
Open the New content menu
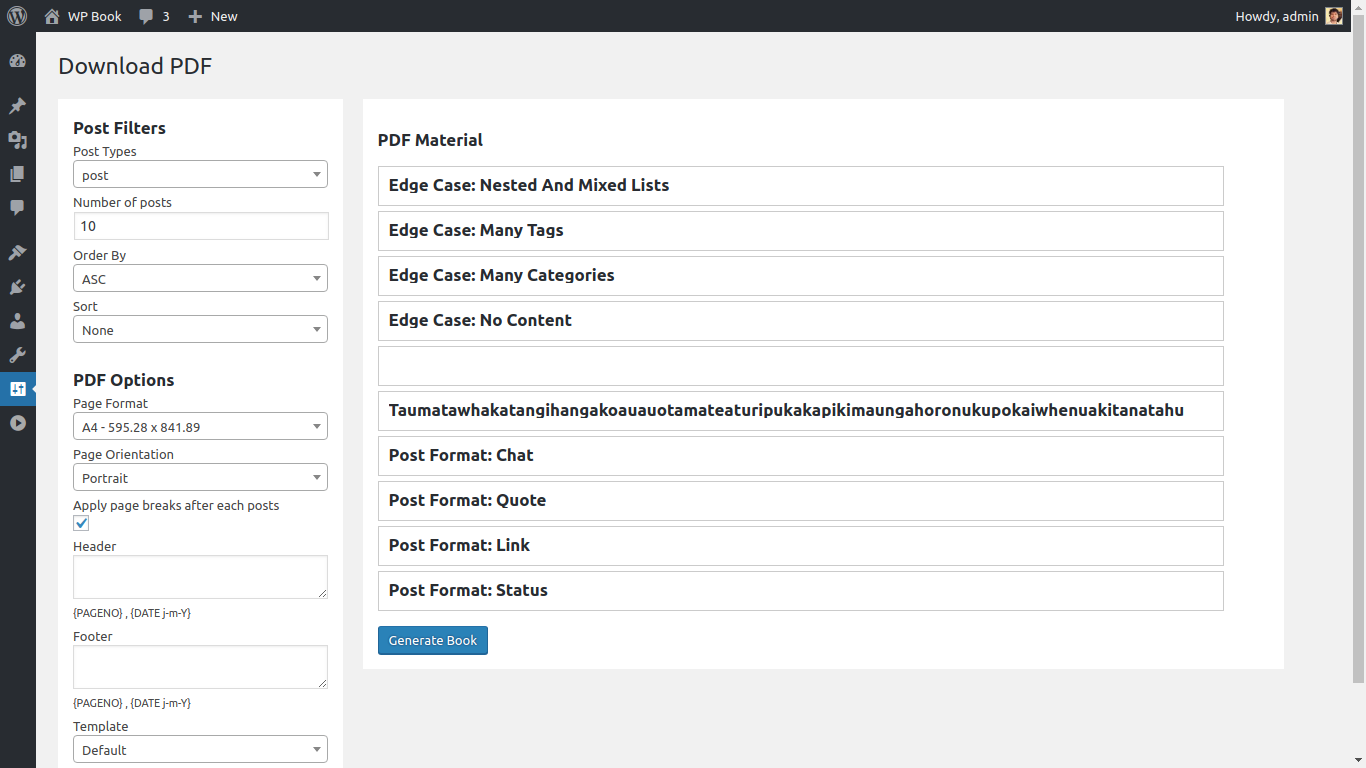[213, 16]
